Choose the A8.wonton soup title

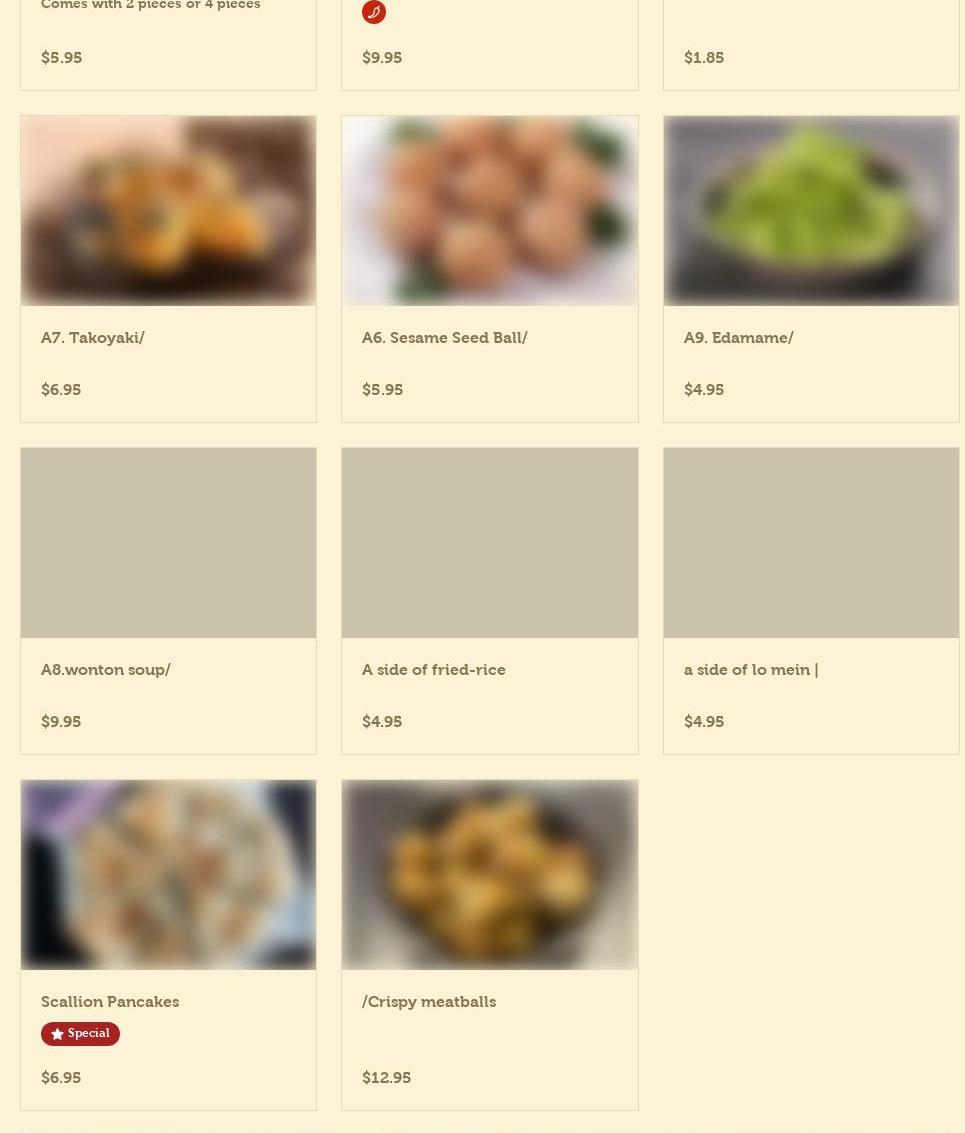point(106,670)
